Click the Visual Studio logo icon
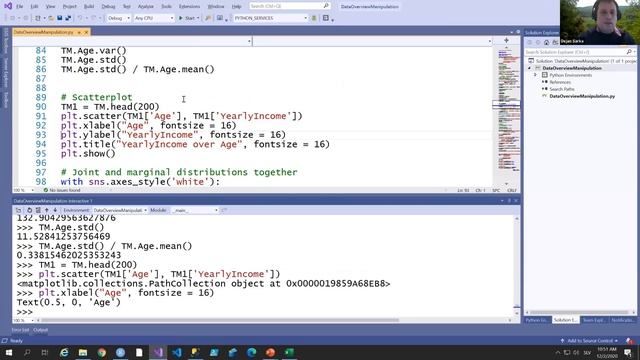This screenshot has height=360, width=640. pyautogui.click(x=8, y=6)
